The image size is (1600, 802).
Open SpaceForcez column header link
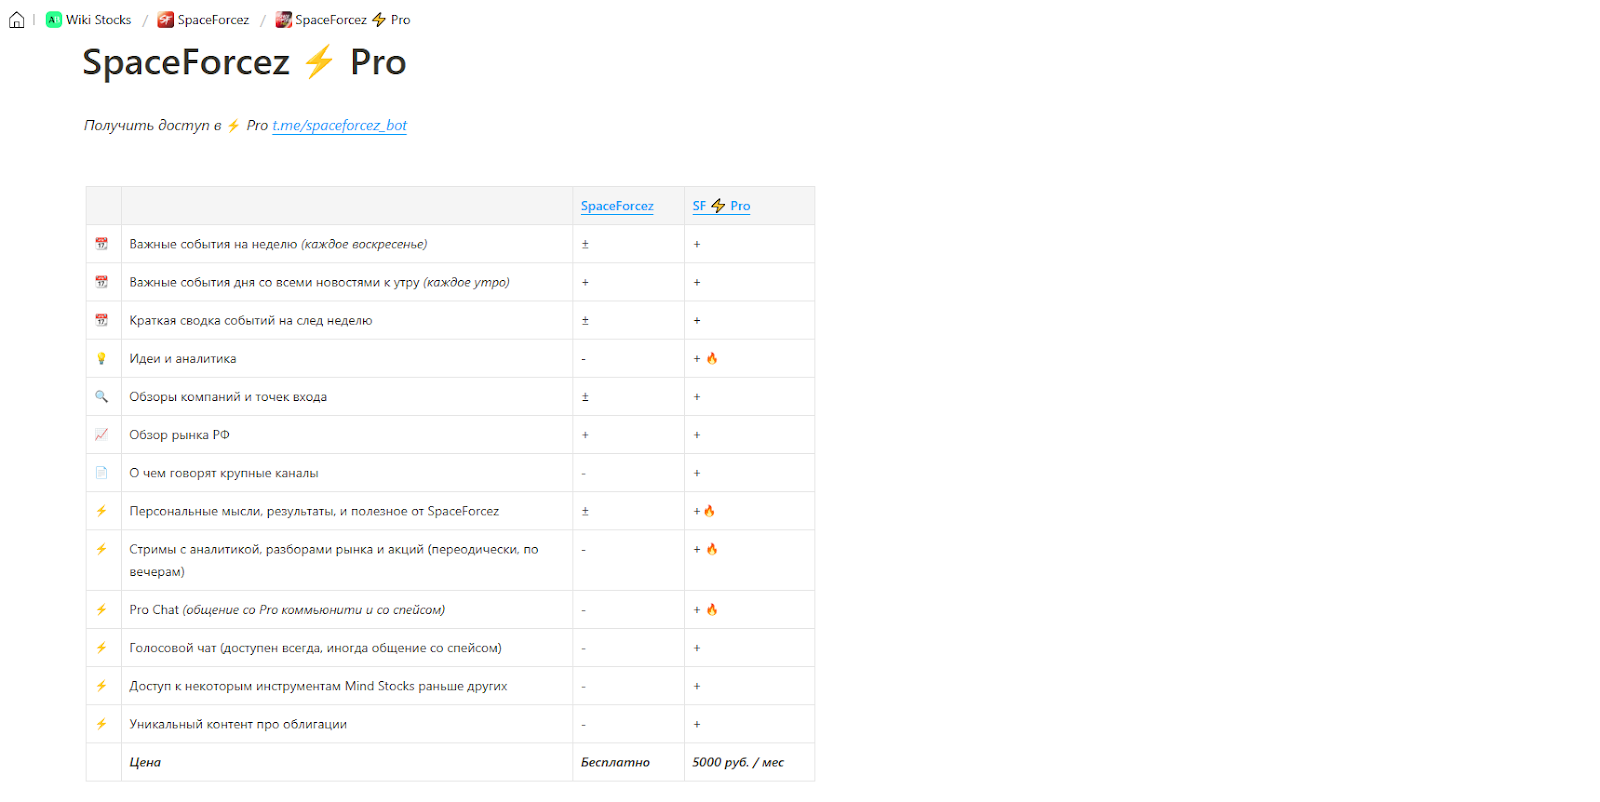tap(617, 206)
